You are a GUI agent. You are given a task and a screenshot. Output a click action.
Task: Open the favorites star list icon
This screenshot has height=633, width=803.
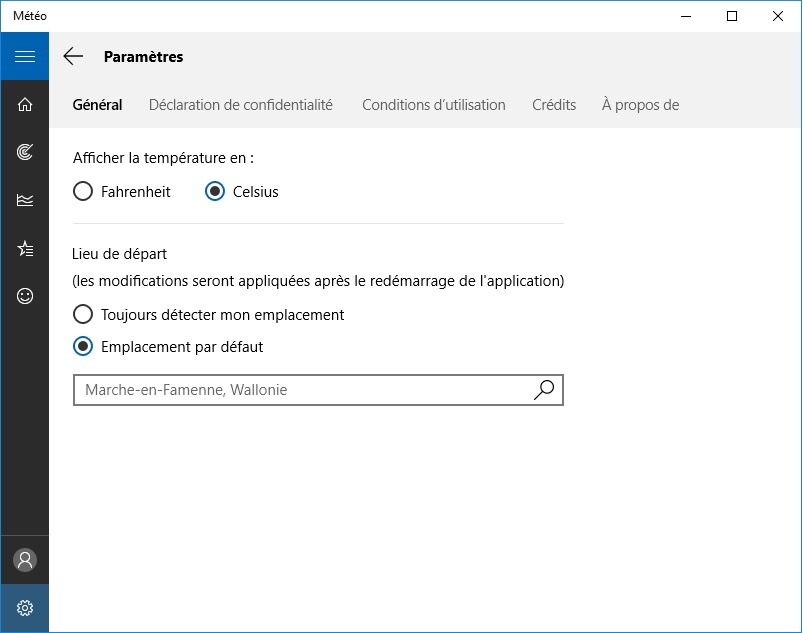[x=25, y=248]
